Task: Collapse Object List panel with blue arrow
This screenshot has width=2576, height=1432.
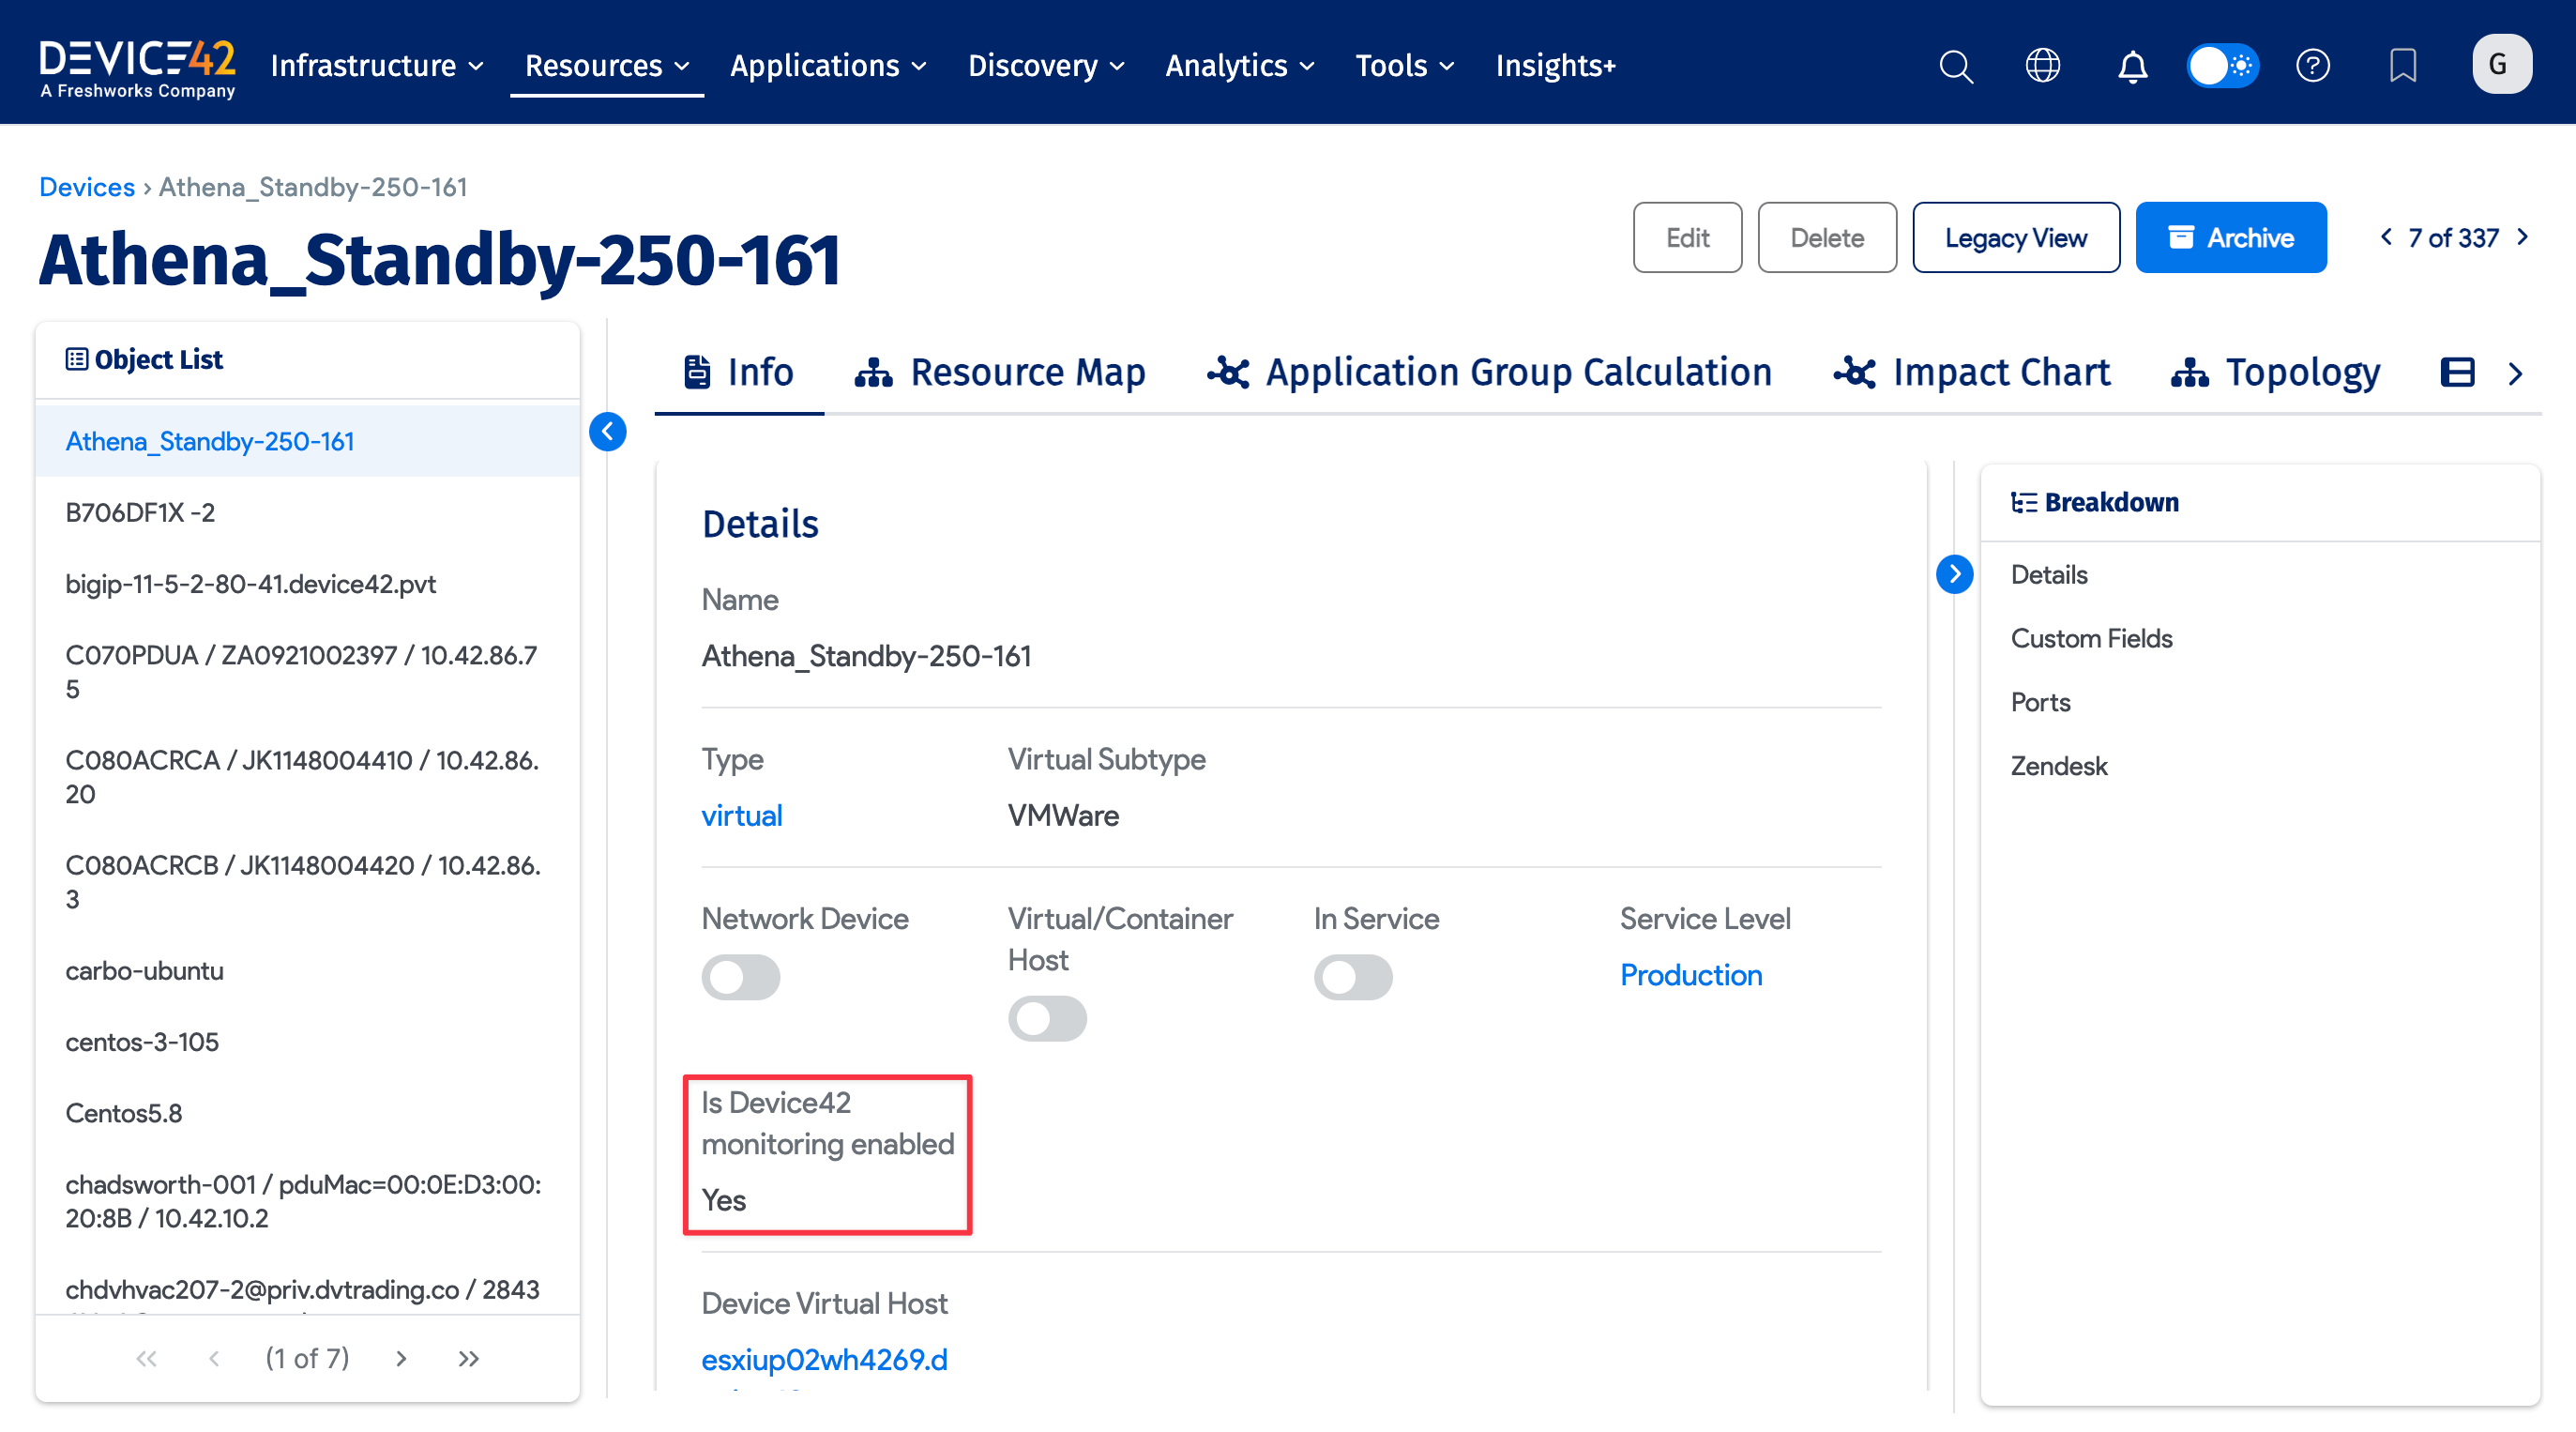Action: pos(607,432)
